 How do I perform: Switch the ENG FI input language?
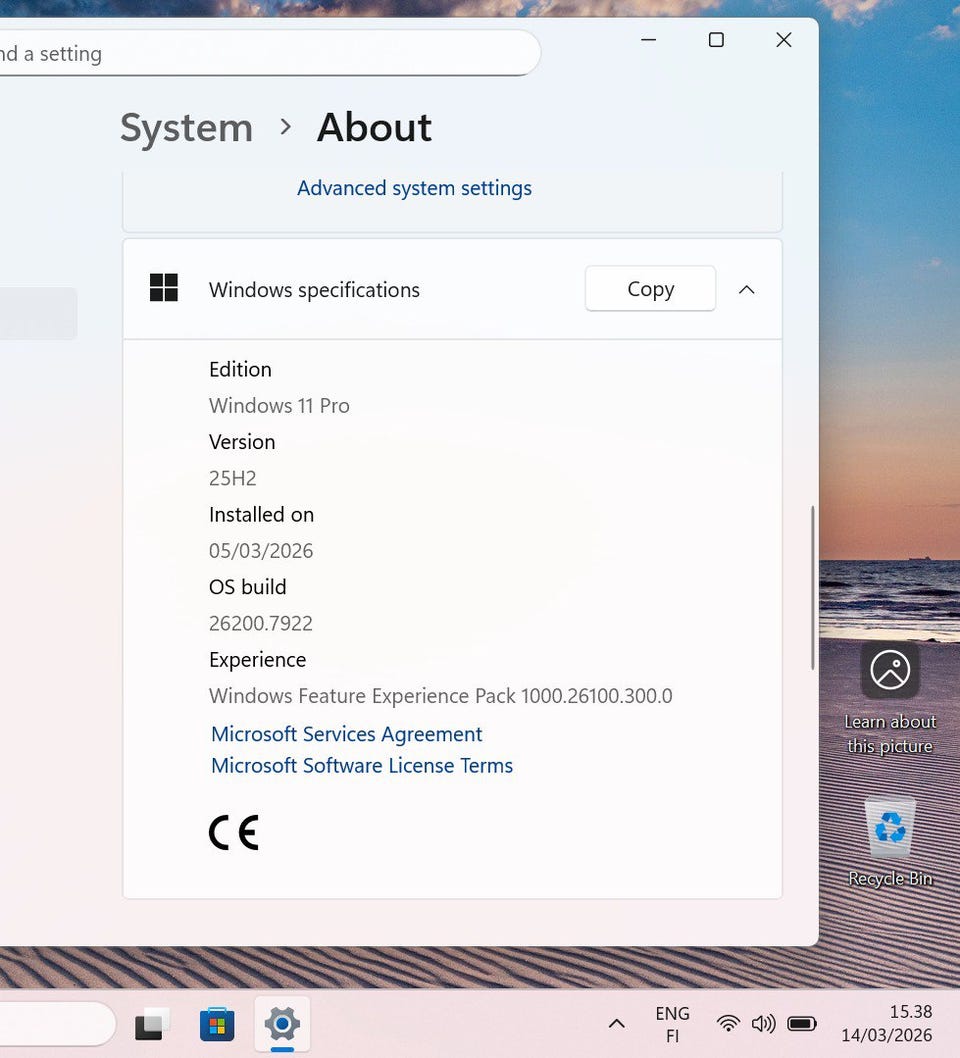[673, 1024]
